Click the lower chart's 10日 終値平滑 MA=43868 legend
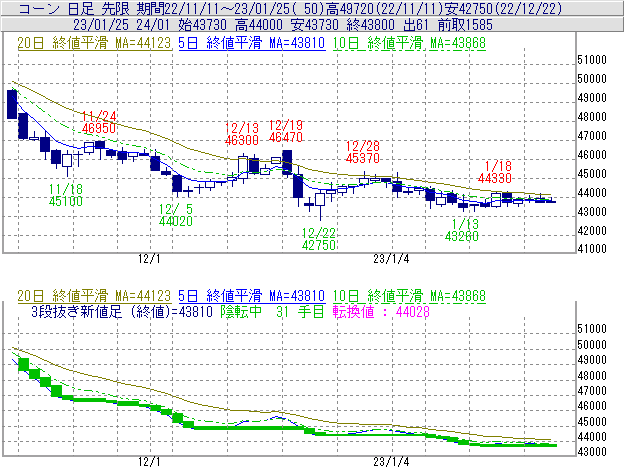 pyautogui.click(x=409, y=296)
